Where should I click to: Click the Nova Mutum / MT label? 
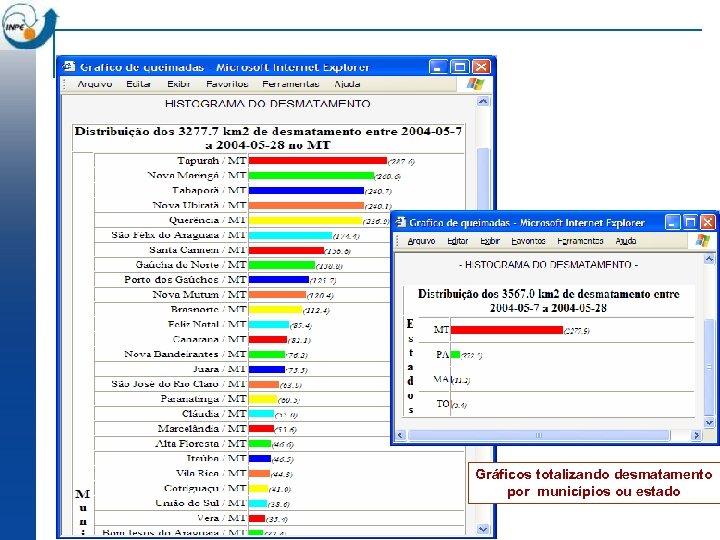tap(200, 294)
